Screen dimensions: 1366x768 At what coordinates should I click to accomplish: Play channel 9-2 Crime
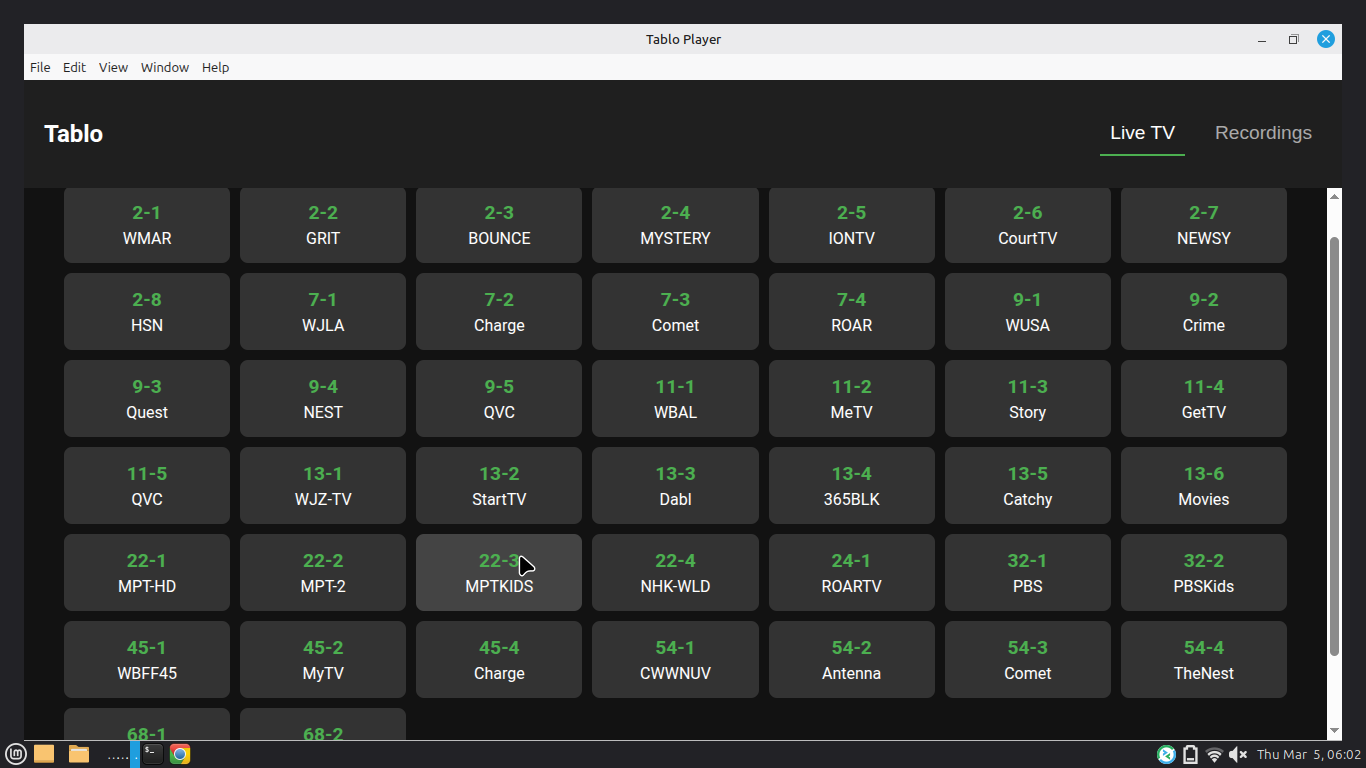(x=1203, y=312)
